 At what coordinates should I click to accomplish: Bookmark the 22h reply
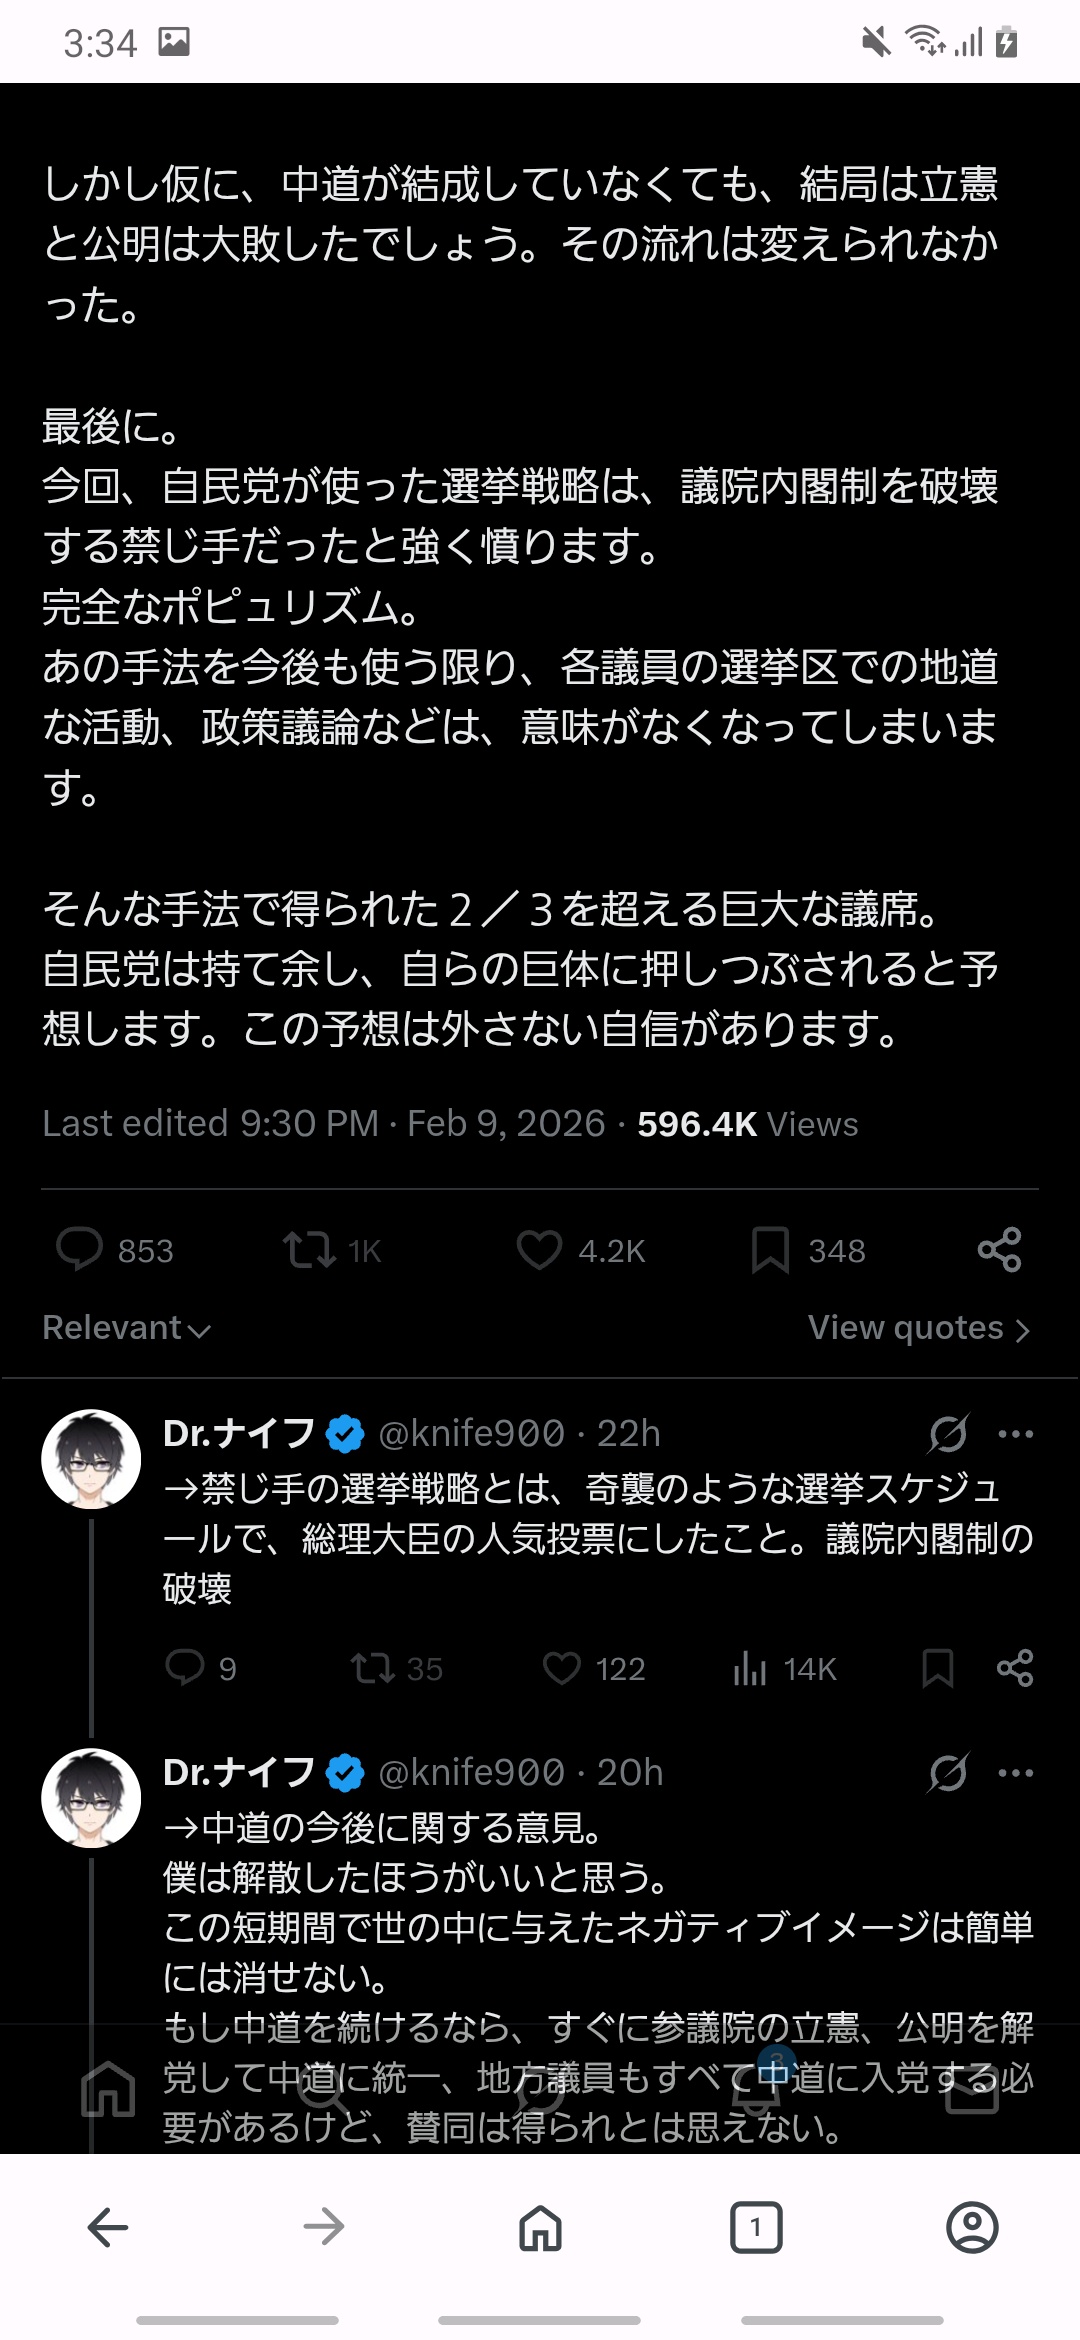[x=937, y=1668]
